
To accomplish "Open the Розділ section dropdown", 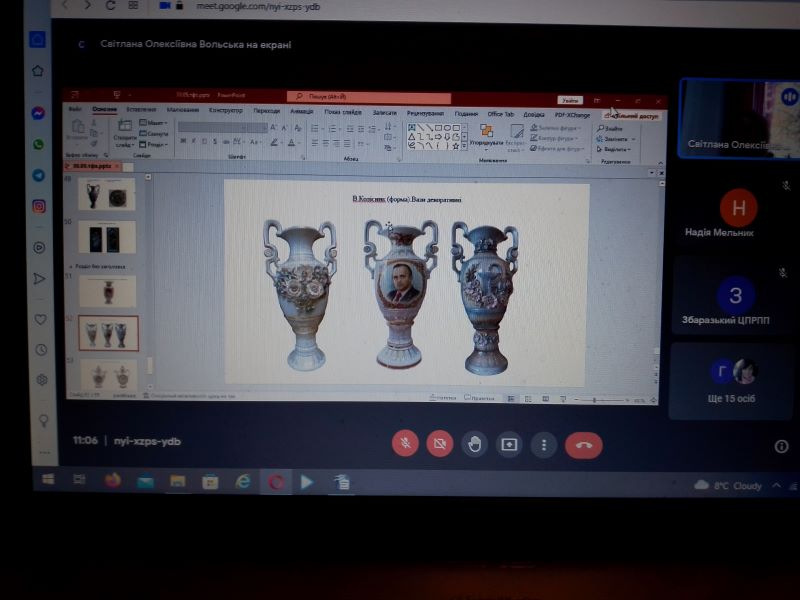I will click(x=154, y=144).
